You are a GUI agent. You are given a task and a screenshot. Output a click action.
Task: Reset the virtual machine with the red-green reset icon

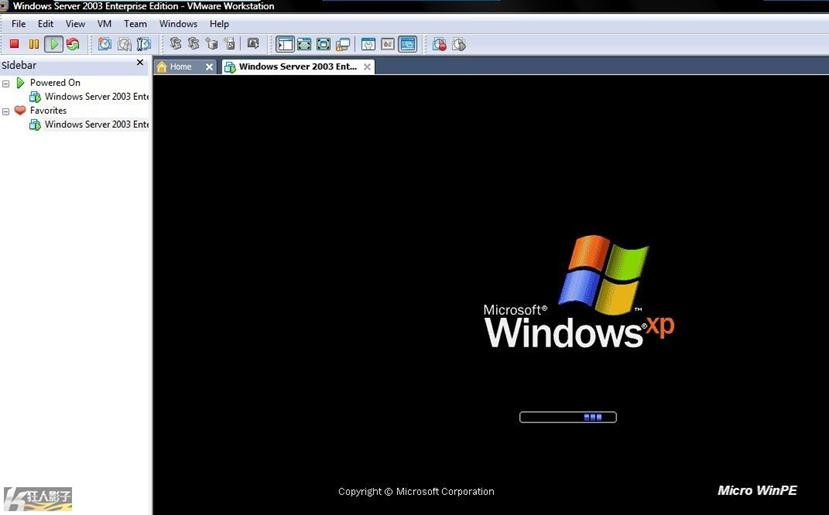coord(72,44)
